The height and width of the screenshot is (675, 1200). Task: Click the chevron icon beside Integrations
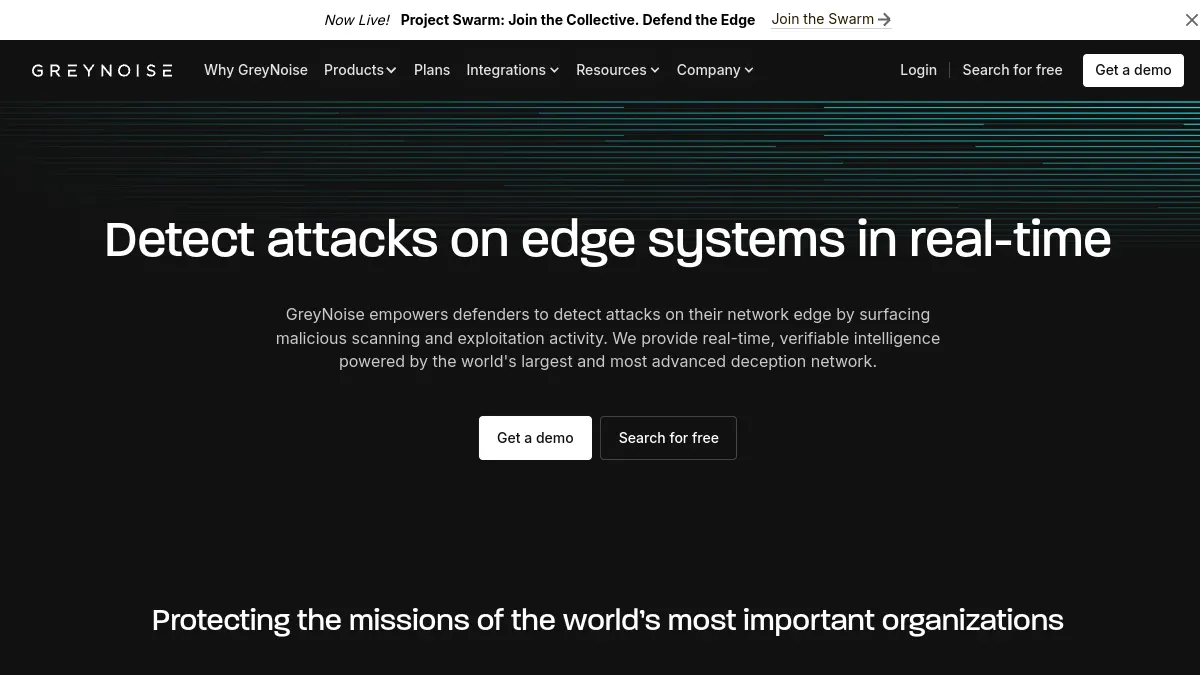pyautogui.click(x=554, y=70)
